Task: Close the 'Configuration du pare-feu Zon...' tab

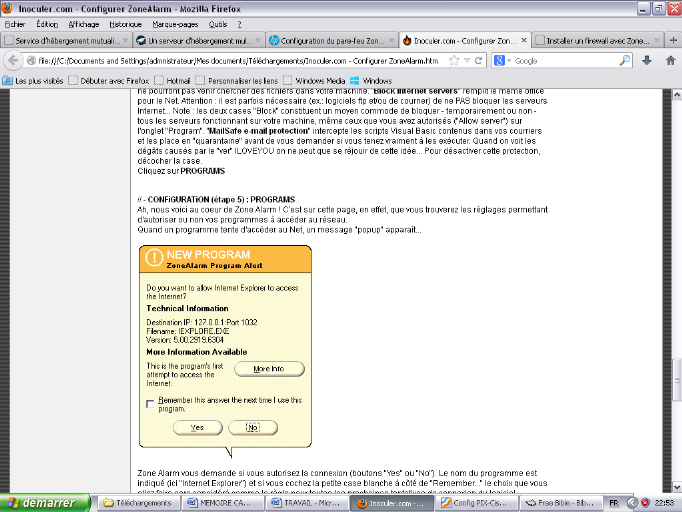Action: [391, 40]
